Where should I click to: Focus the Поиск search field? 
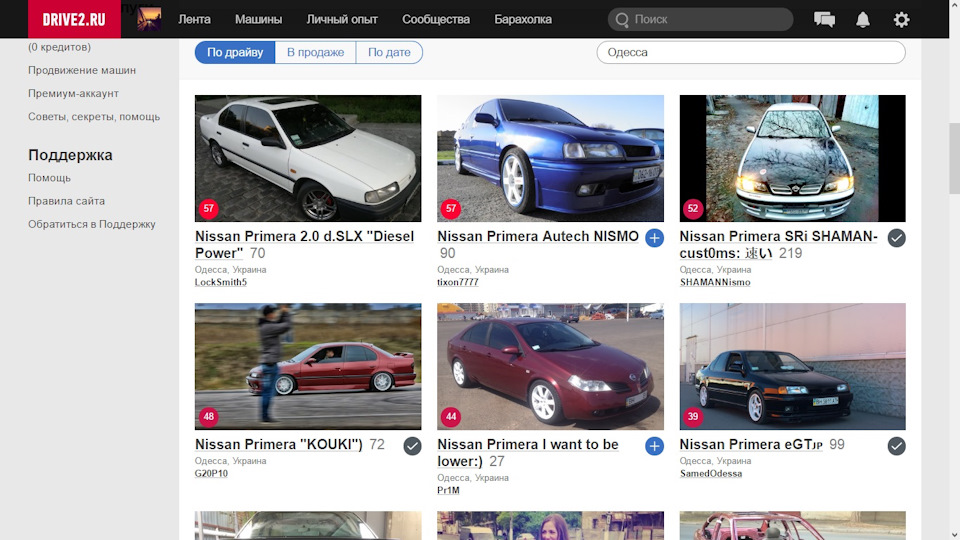point(700,20)
